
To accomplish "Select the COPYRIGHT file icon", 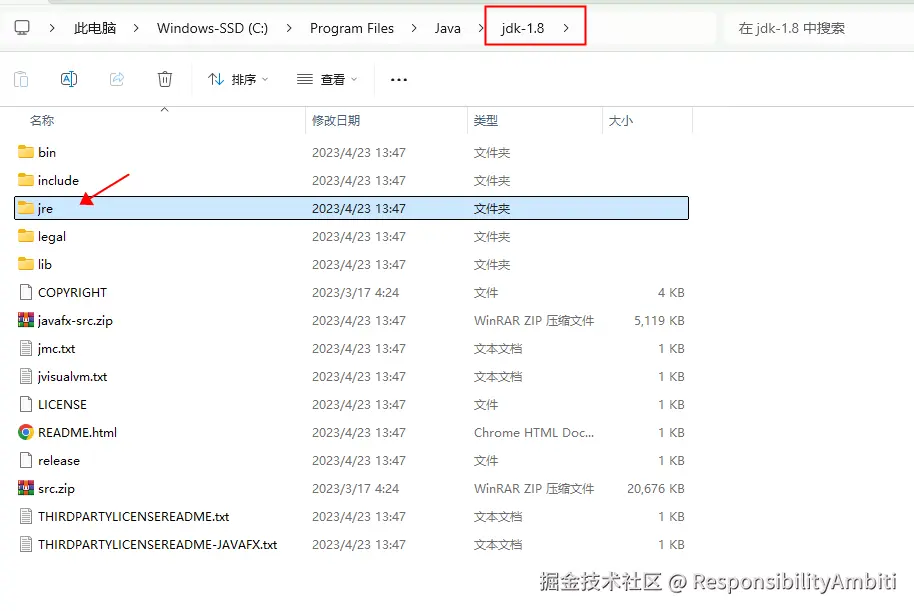I will coord(26,292).
